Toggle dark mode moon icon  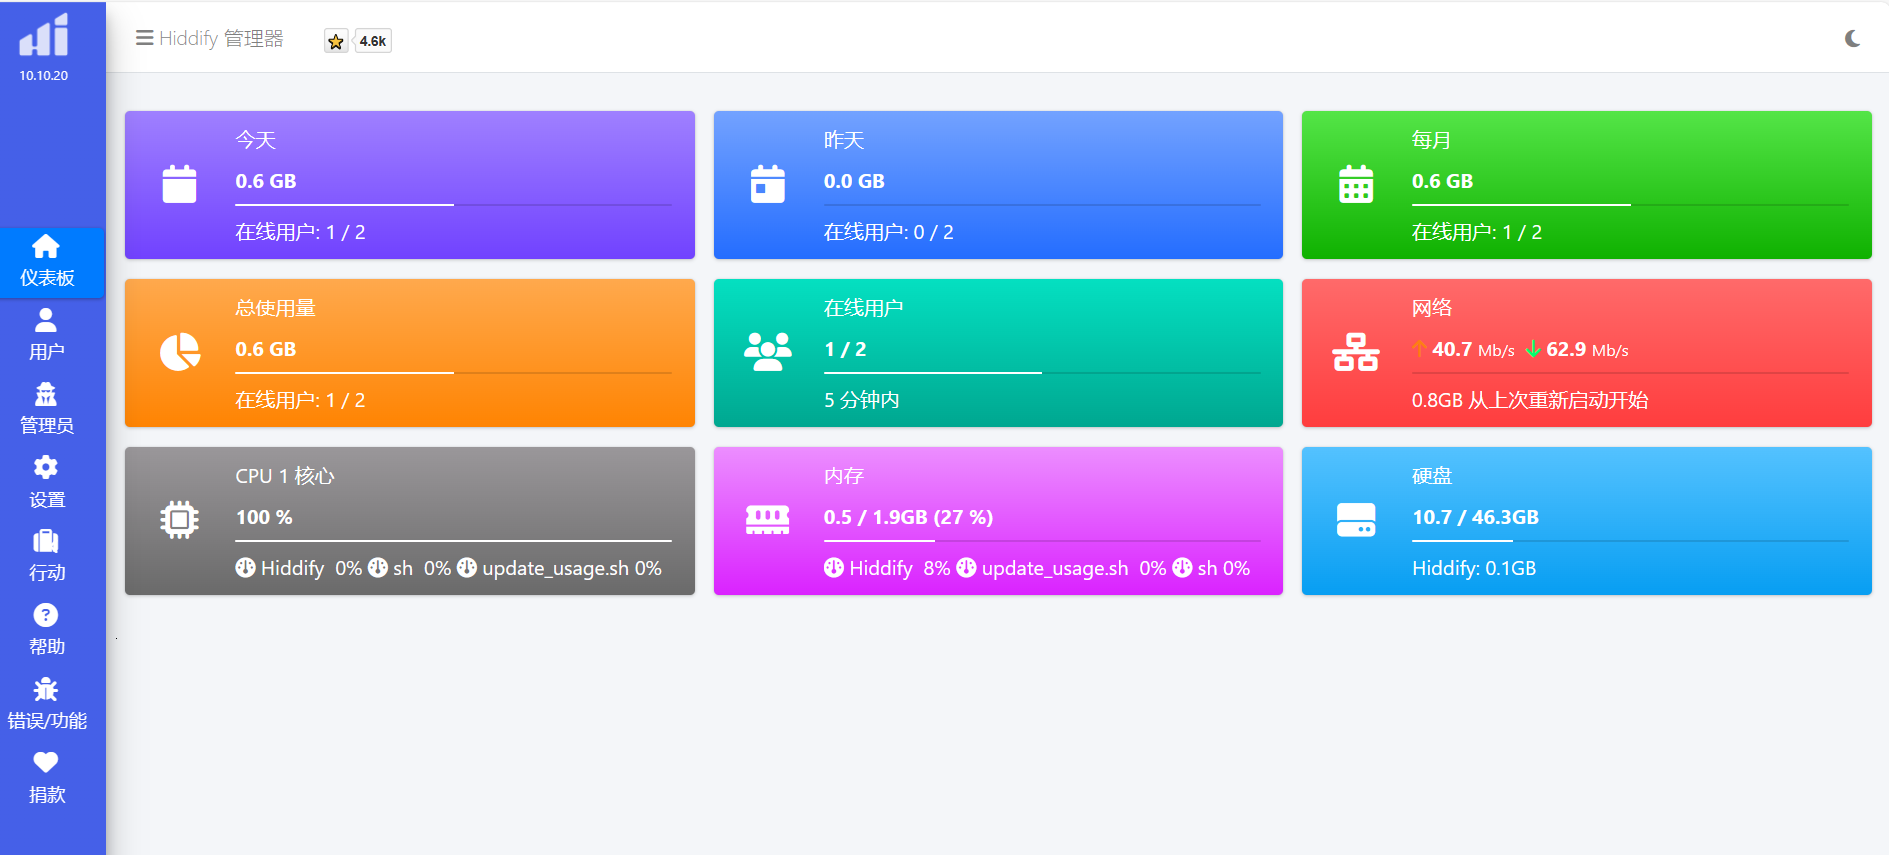click(x=1852, y=38)
